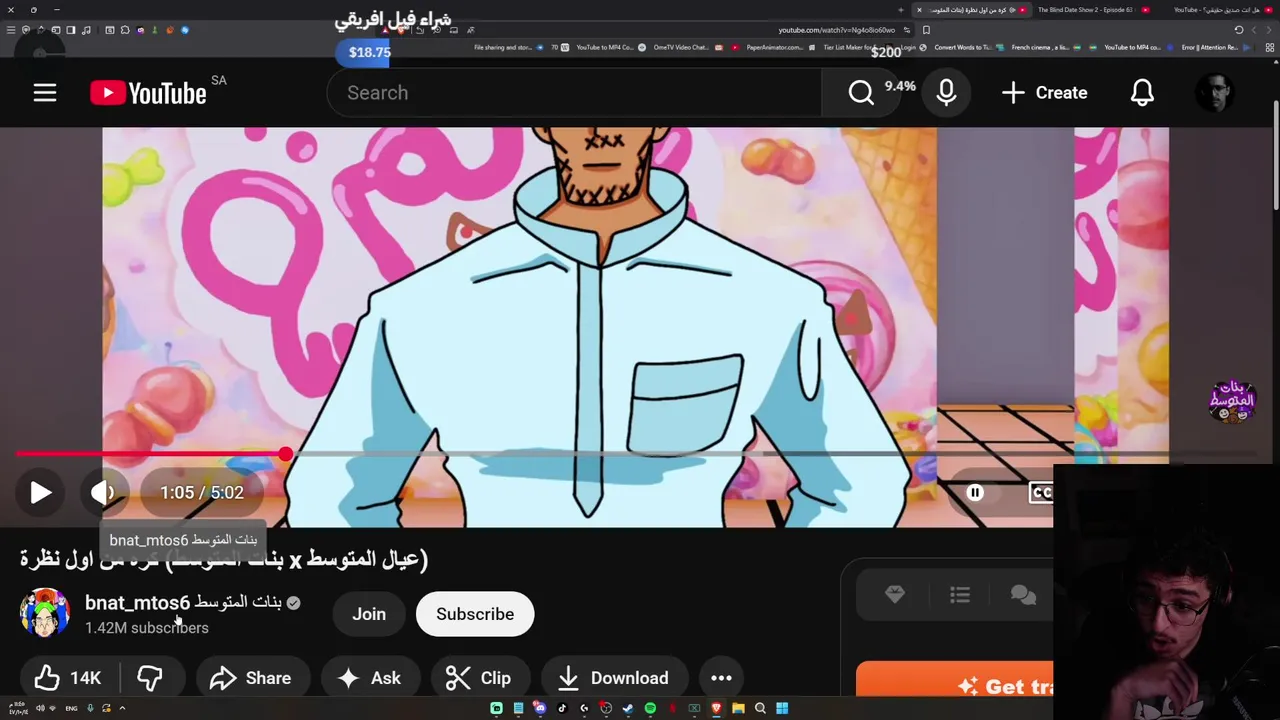Open the Create menu

1044,93
